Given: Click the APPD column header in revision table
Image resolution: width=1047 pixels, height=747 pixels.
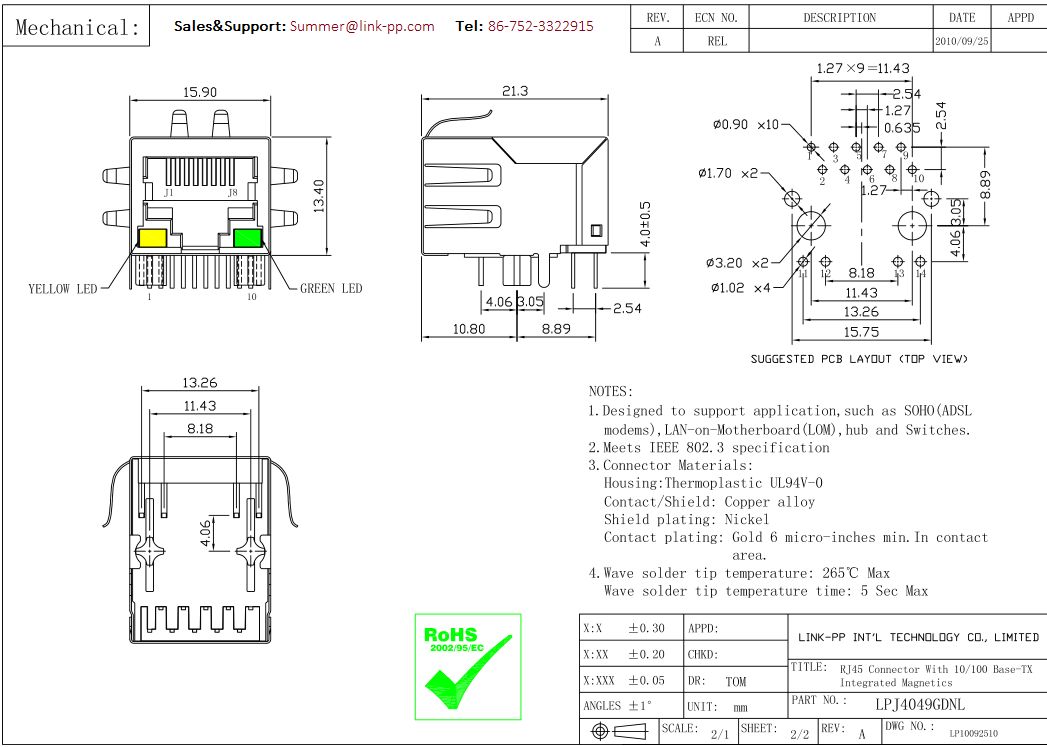Looking at the screenshot, I should click(1020, 18).
